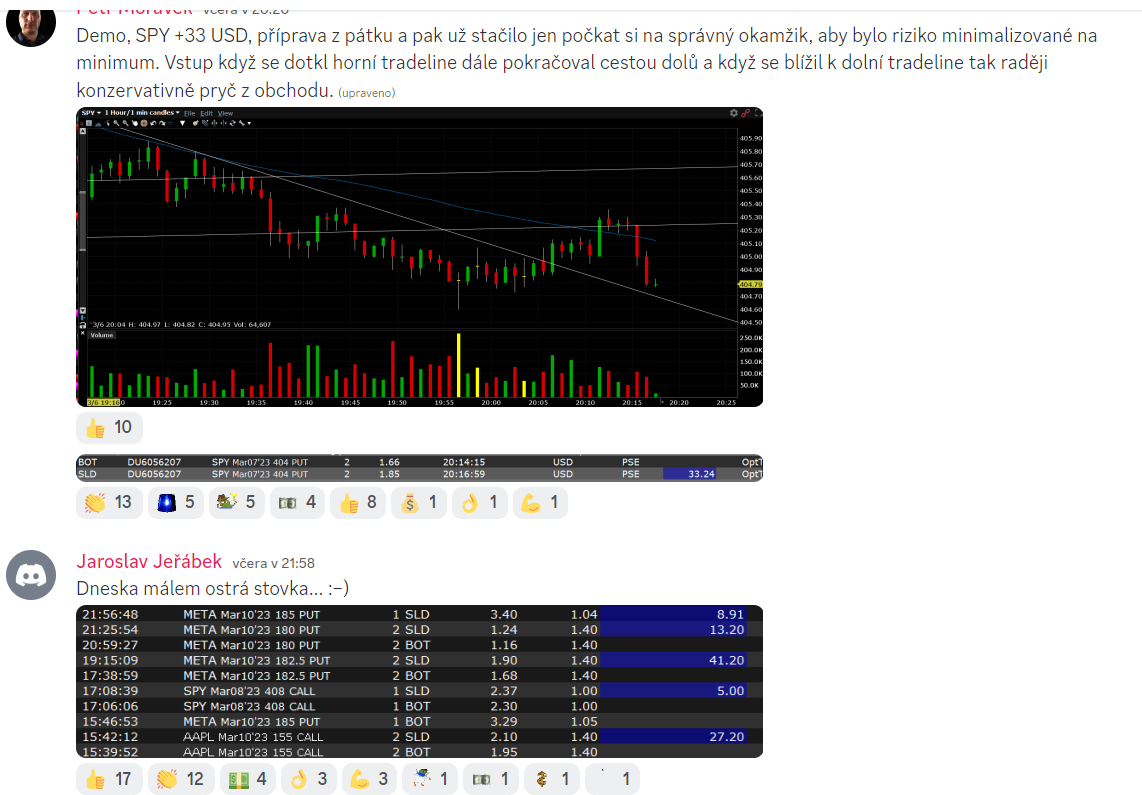Toggle the clapping hands reaction with 12
Viewport: 1142px width, 795px height.
pos(181,779)
